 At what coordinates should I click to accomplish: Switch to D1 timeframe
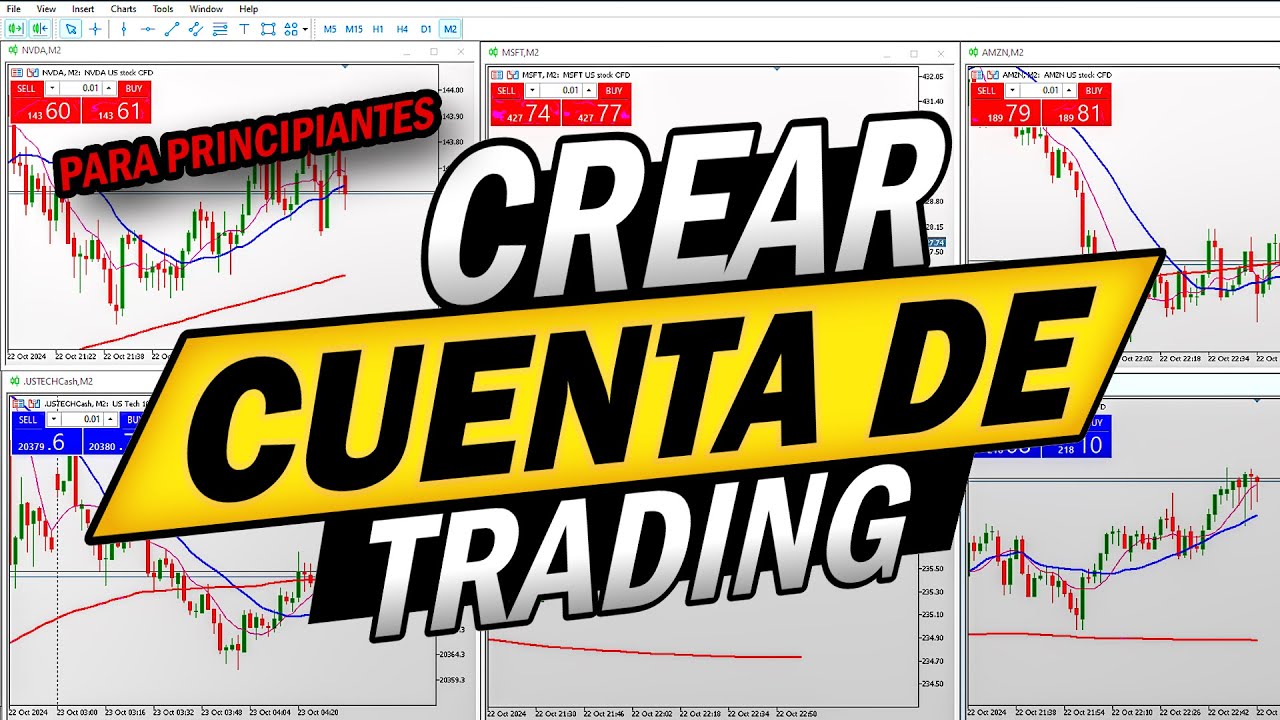pyautogui.click(x=426, y=29)
